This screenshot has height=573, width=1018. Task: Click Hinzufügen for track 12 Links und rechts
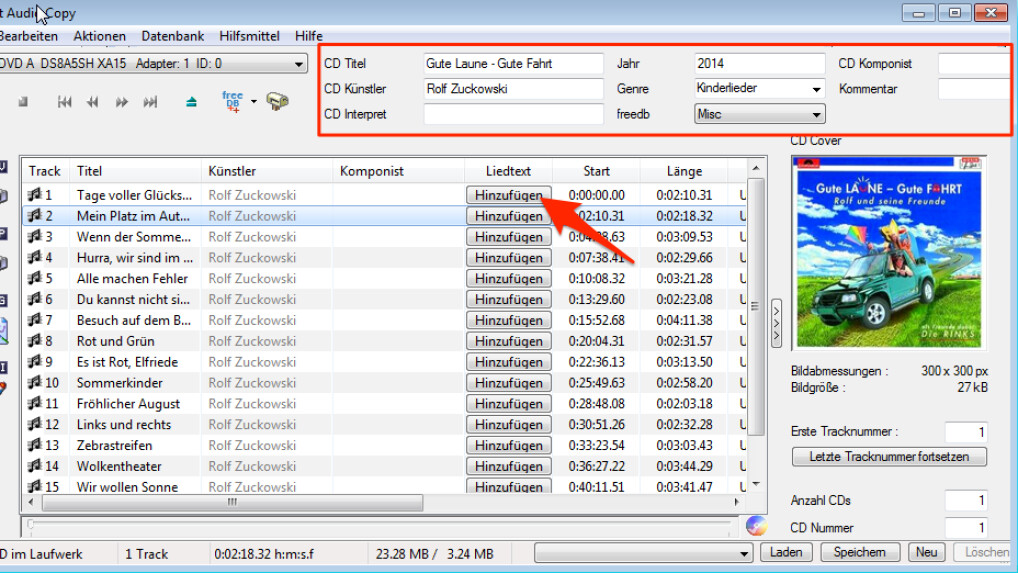coord(508,424)
